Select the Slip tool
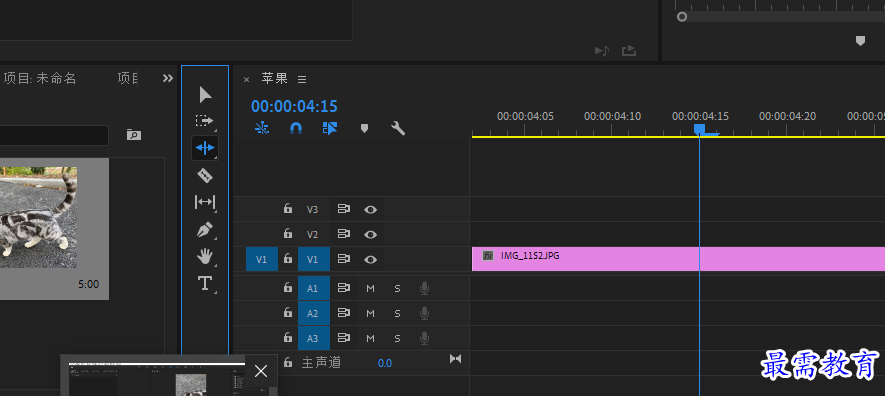The width and height of the screenshot is (885, 396). point(205,202)
